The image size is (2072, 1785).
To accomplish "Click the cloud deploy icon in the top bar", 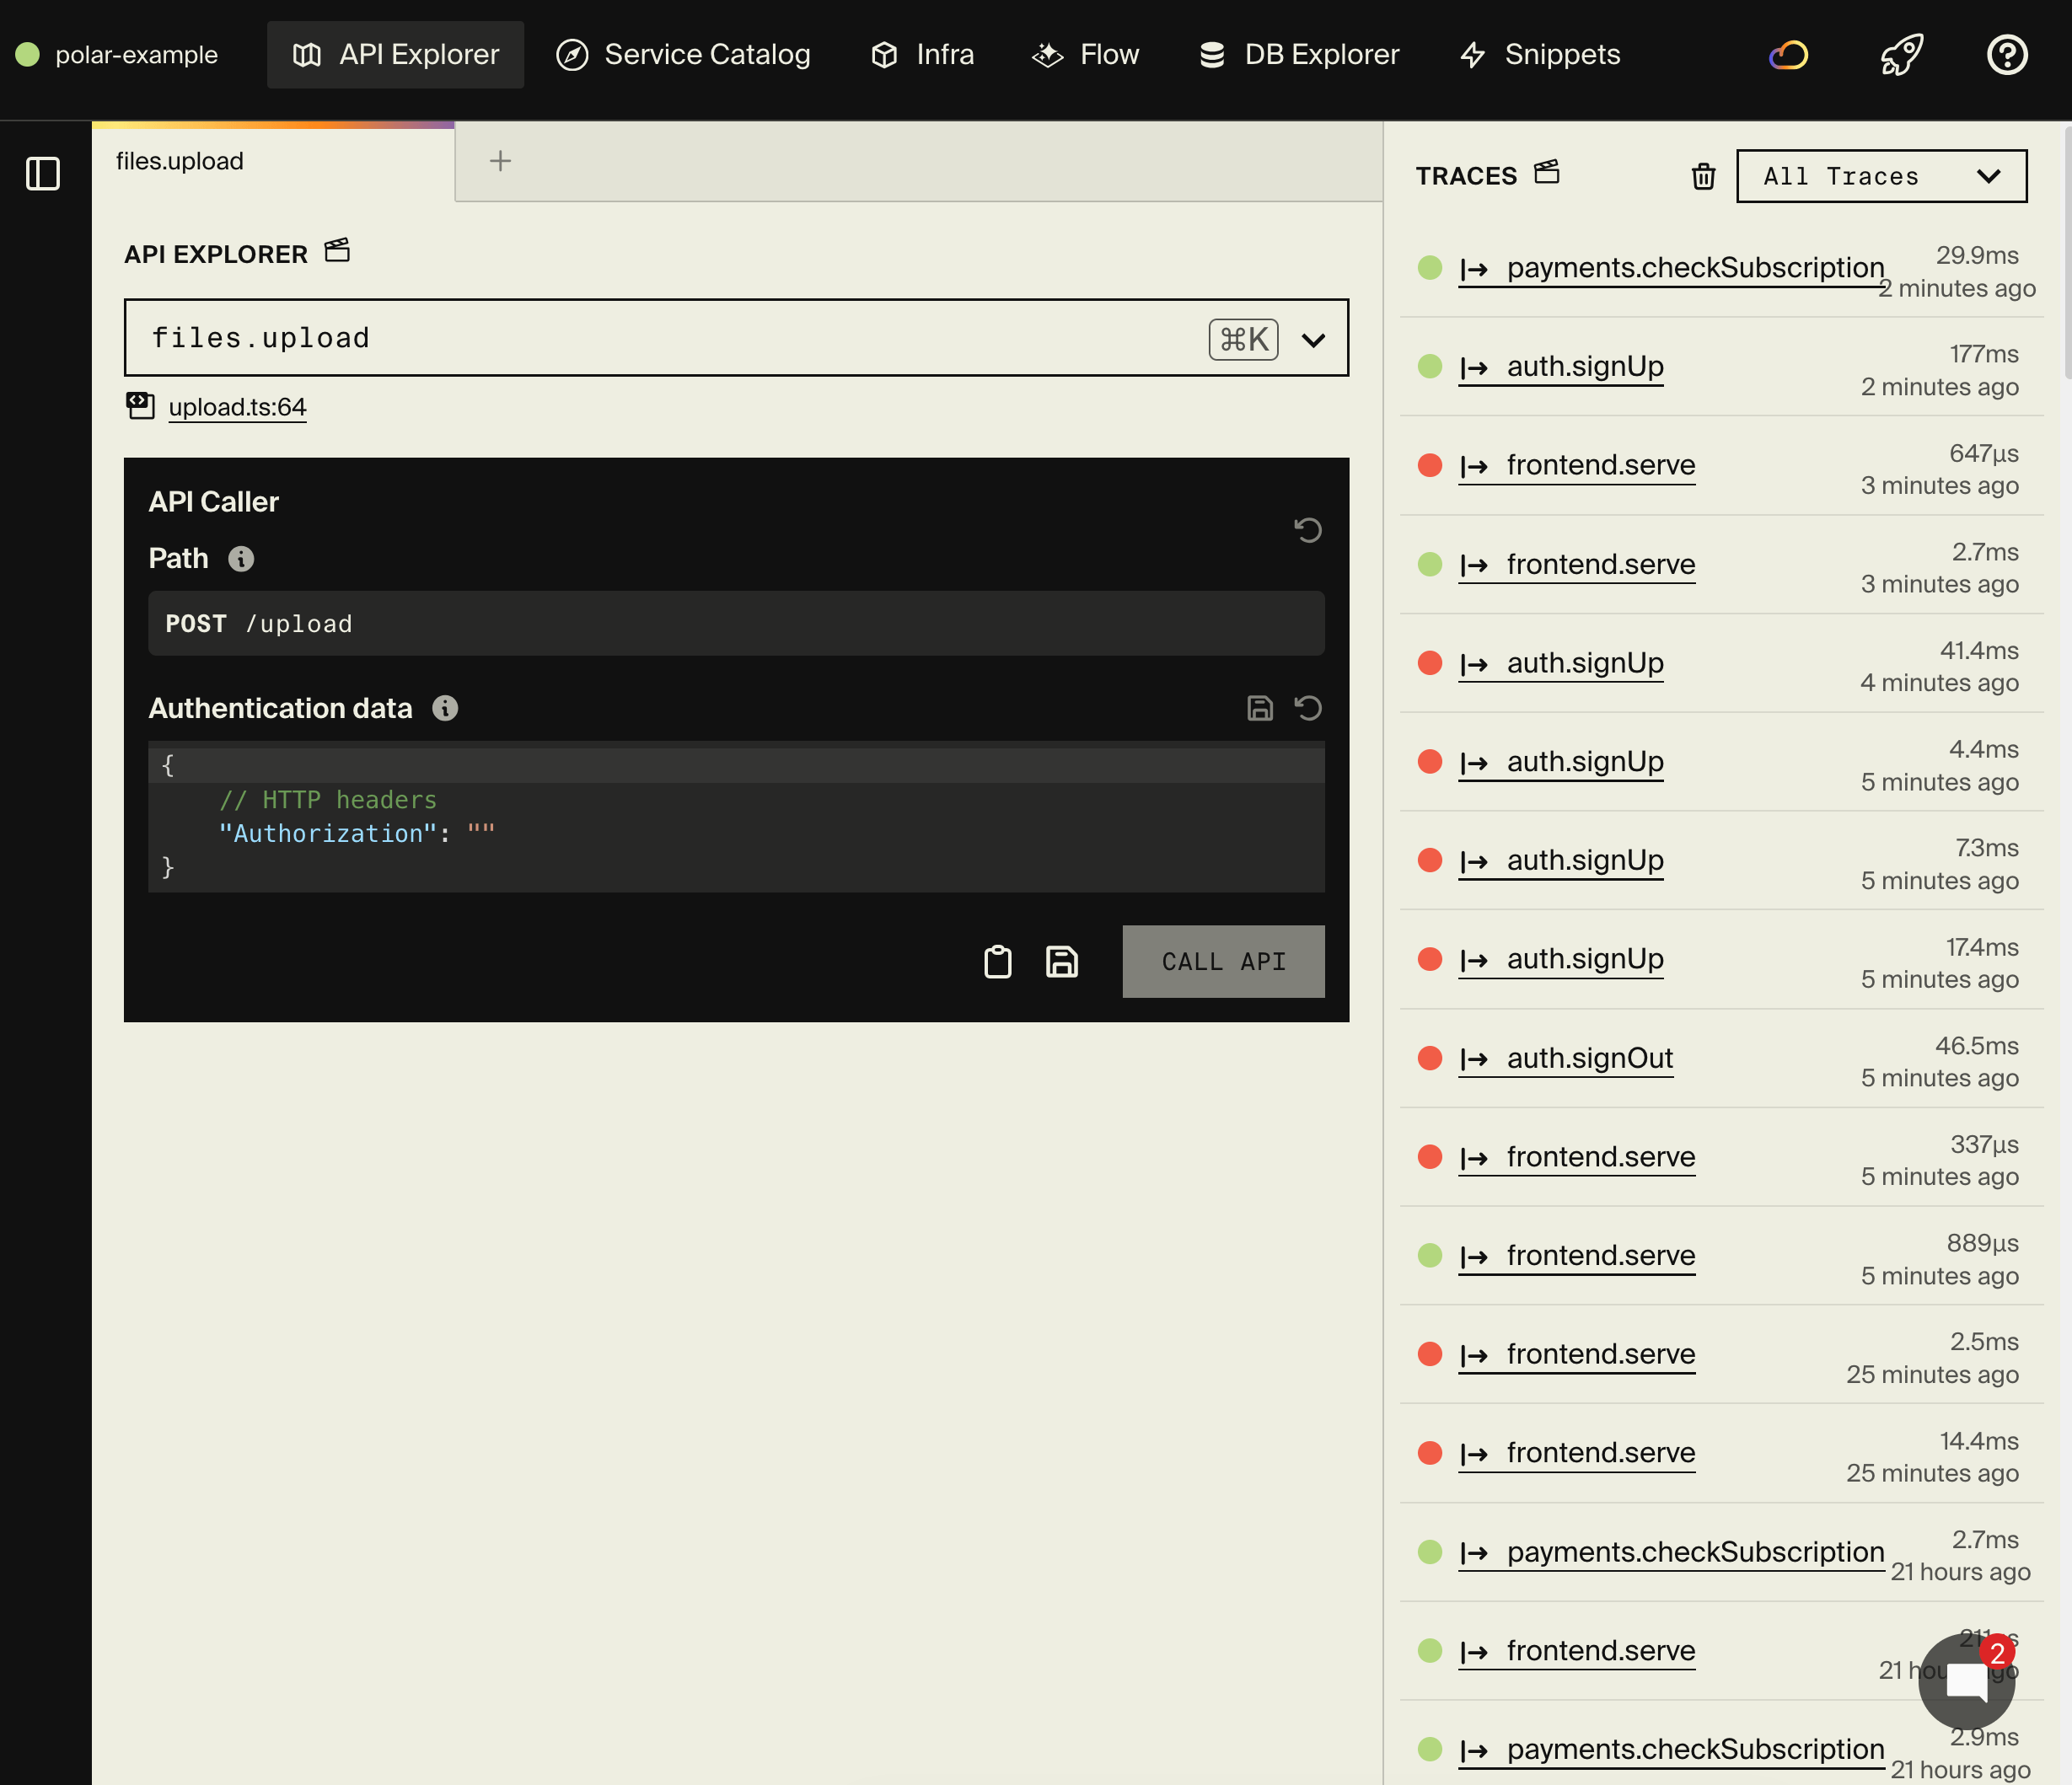I will [1788, 54].
